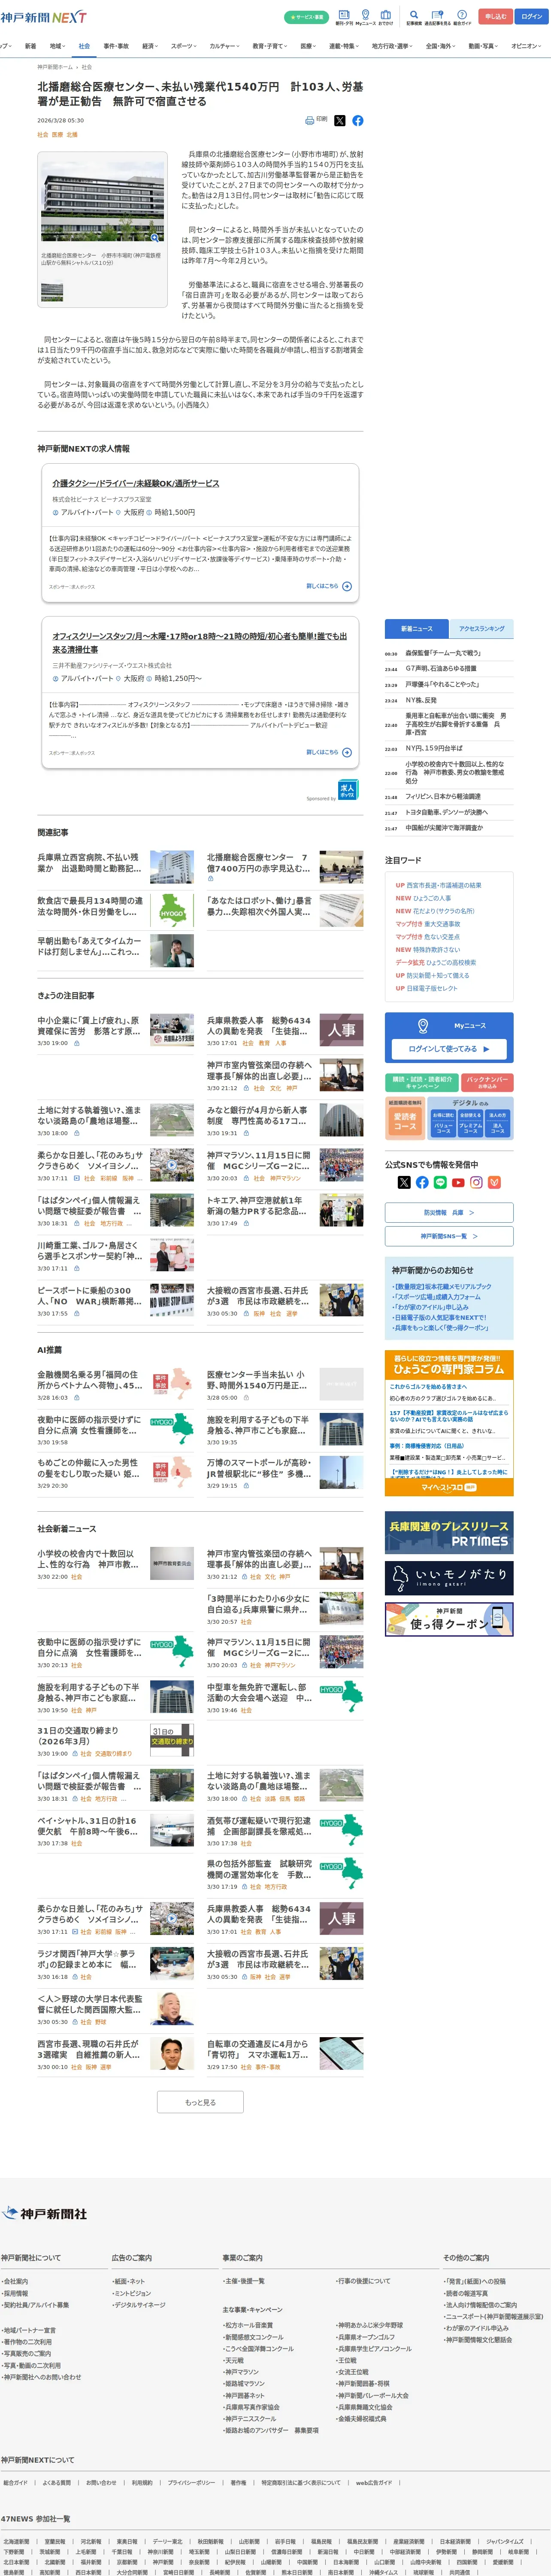The image size is (551, 2576).
Task: Open the 兵庫関連のプレスリリース PR TIMES banner
Action: click(449, 1532)
